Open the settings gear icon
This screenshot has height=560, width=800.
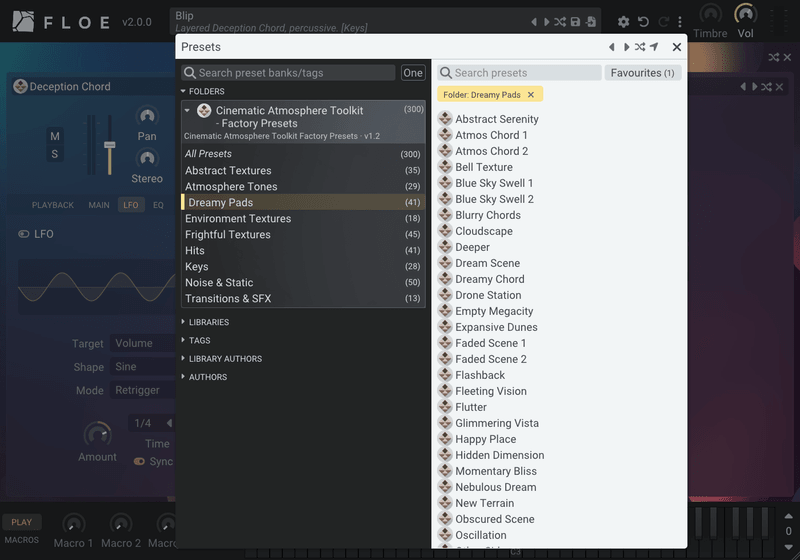(x=623, y=22)
